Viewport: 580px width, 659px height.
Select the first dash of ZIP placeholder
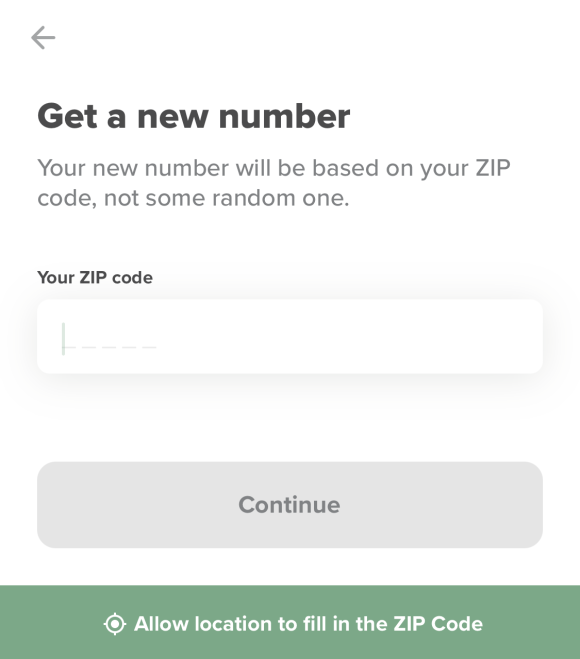[x=69, y=347]
